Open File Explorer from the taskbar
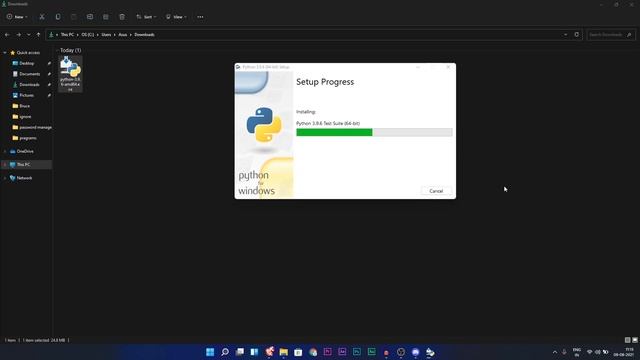Image resolution: width=640 pixels, height=360 pixels. pos(284,352)
